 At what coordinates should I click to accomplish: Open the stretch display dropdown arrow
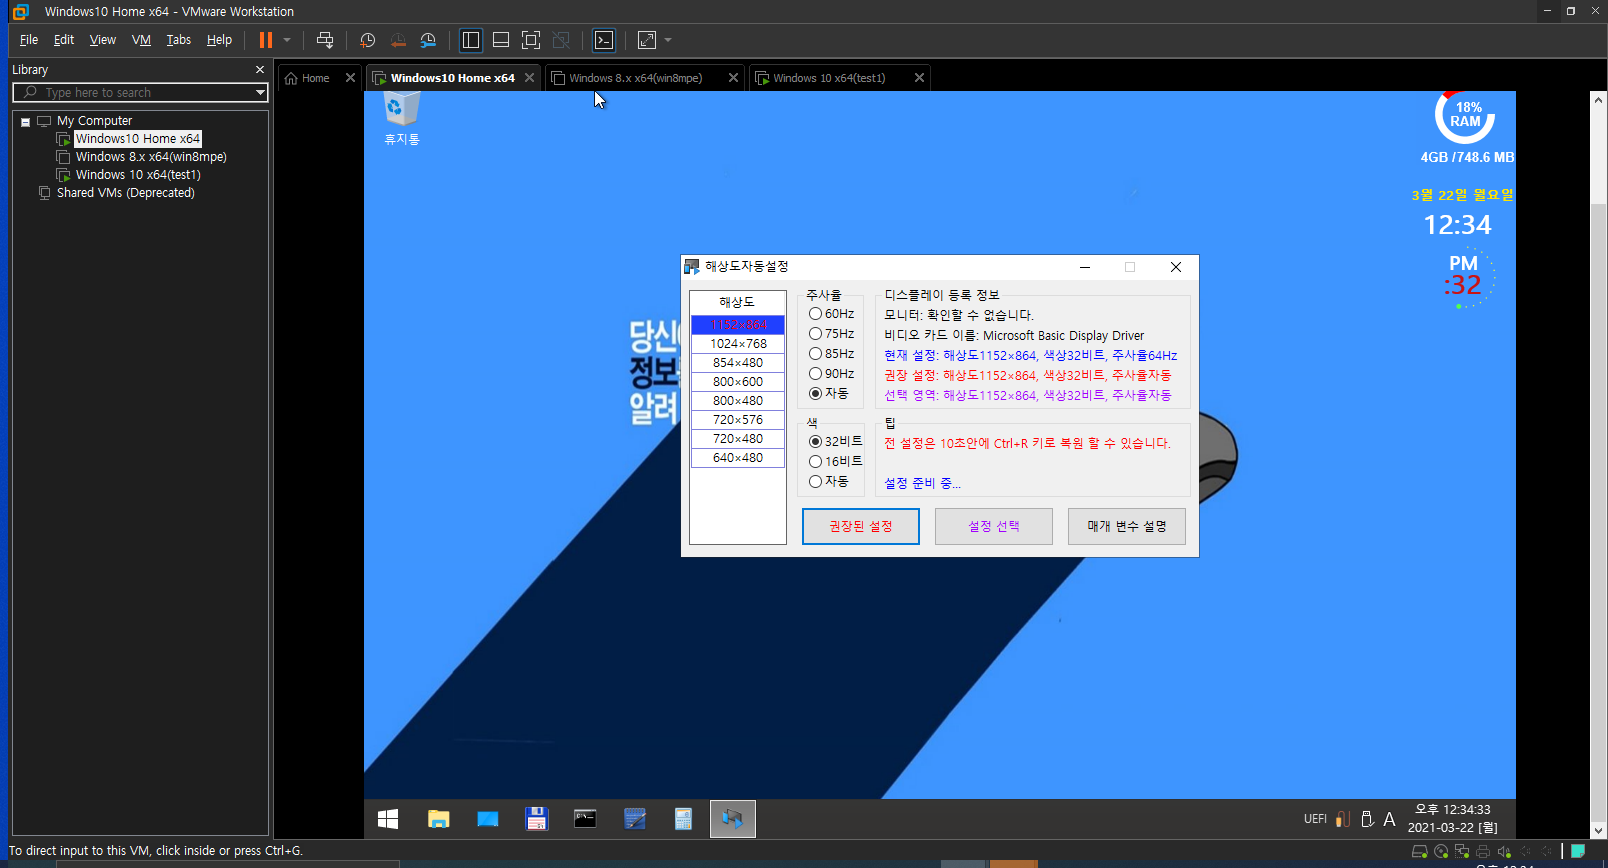[668, 40]
